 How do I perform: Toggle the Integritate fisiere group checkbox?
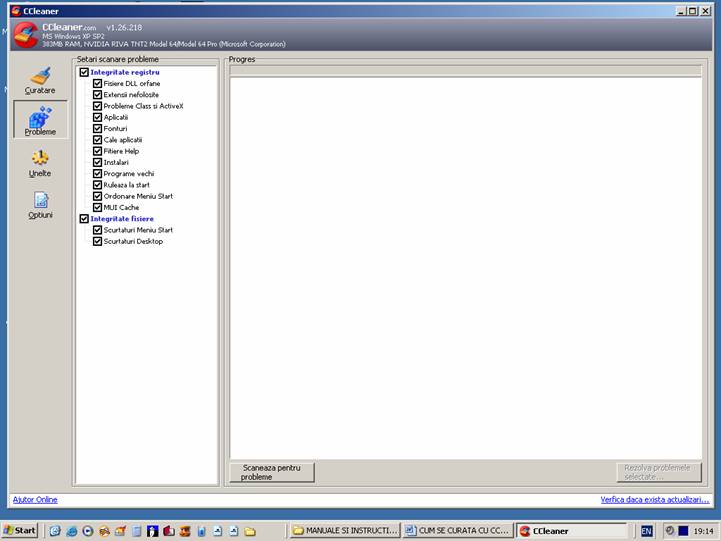coord(84,218)
